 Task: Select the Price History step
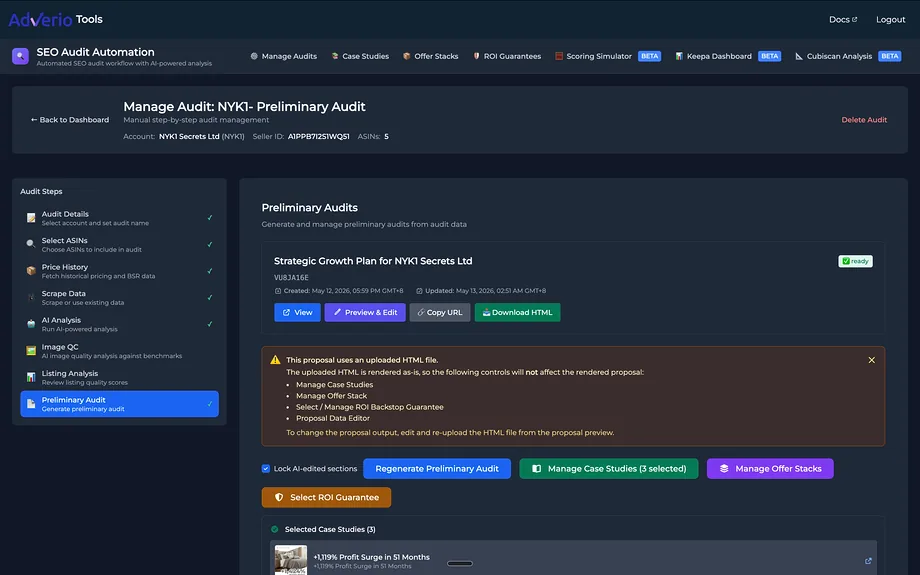point(119,271)
